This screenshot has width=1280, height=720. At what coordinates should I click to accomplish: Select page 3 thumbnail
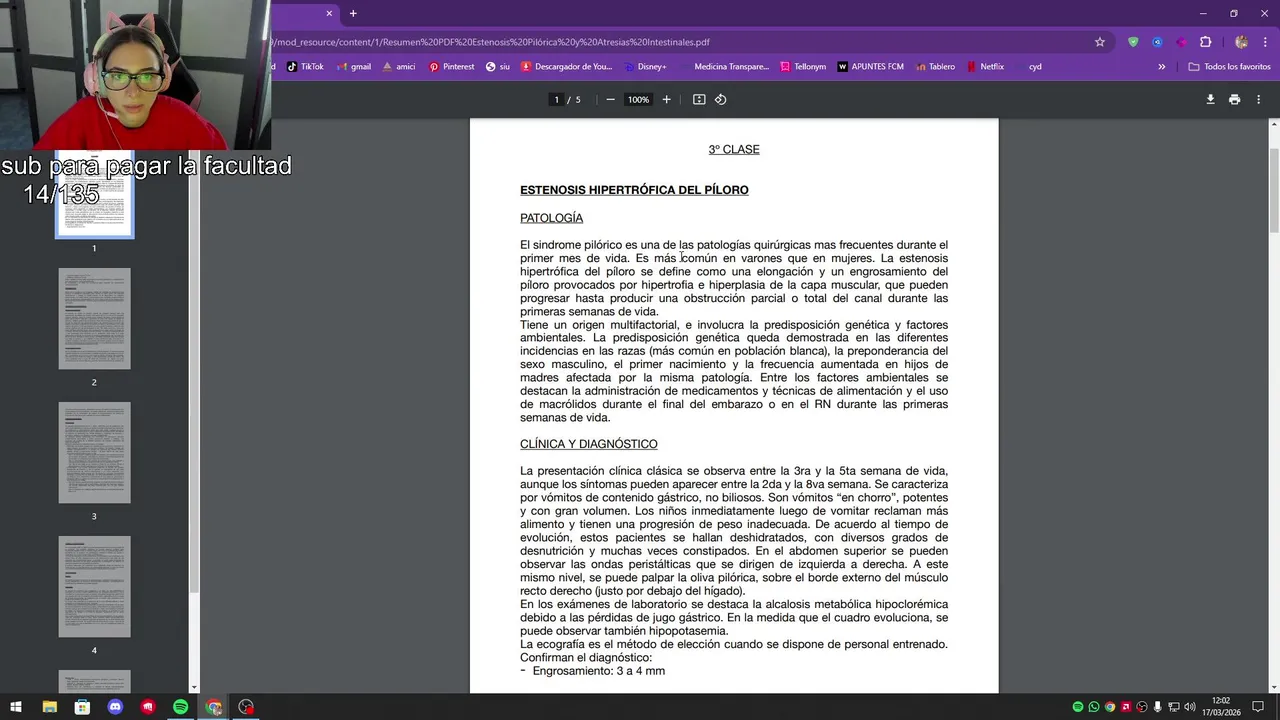tap(94, 453)
